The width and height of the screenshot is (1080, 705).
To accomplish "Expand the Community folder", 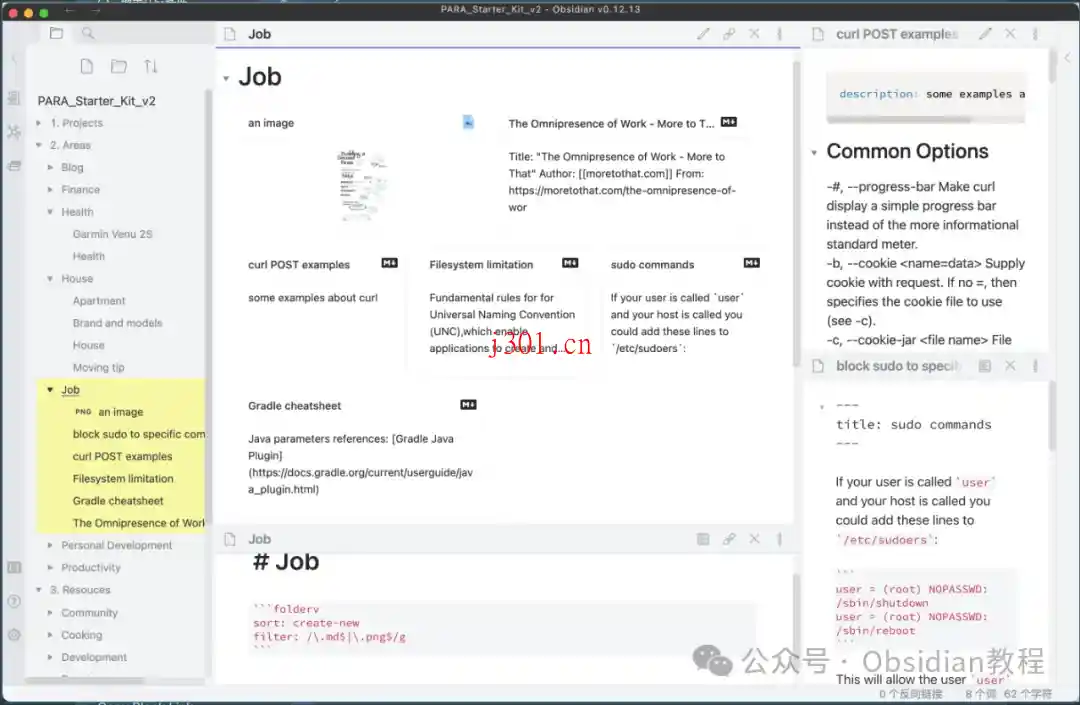I will [50, 613].
